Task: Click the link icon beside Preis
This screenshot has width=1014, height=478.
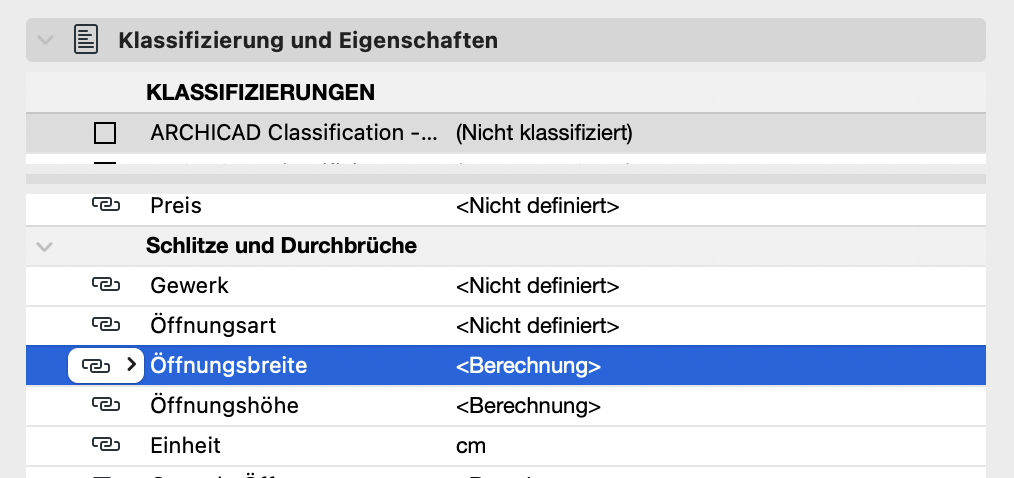Action: point(105,206)
